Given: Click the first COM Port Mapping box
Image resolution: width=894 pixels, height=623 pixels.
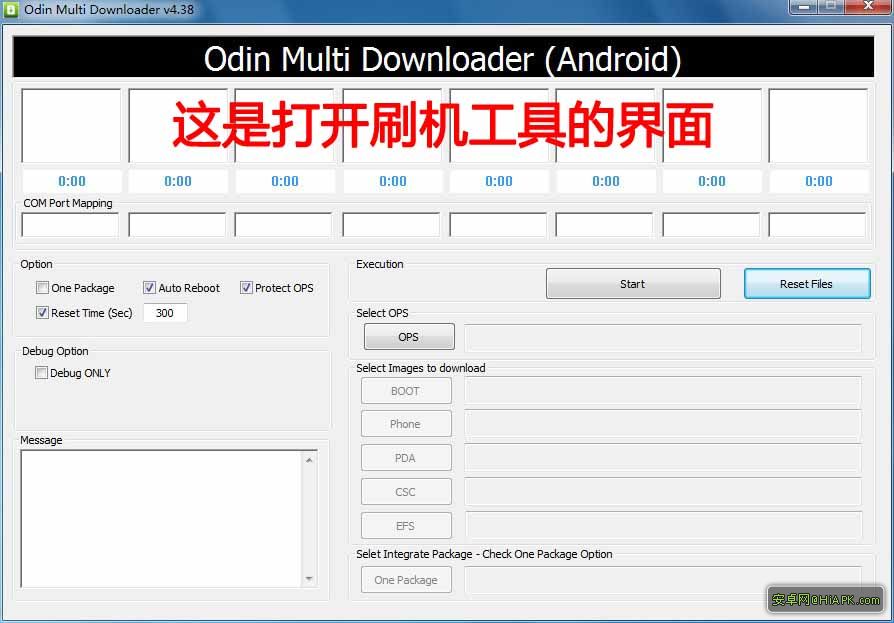Looking at the screenshot, I should 70,225.
